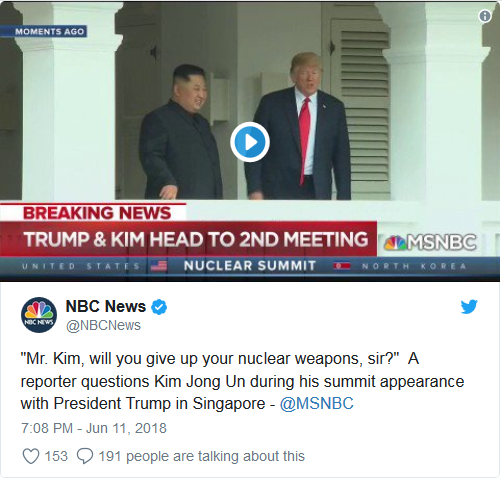Click the blue verified badge
The image size is (502, 478).
159,307
